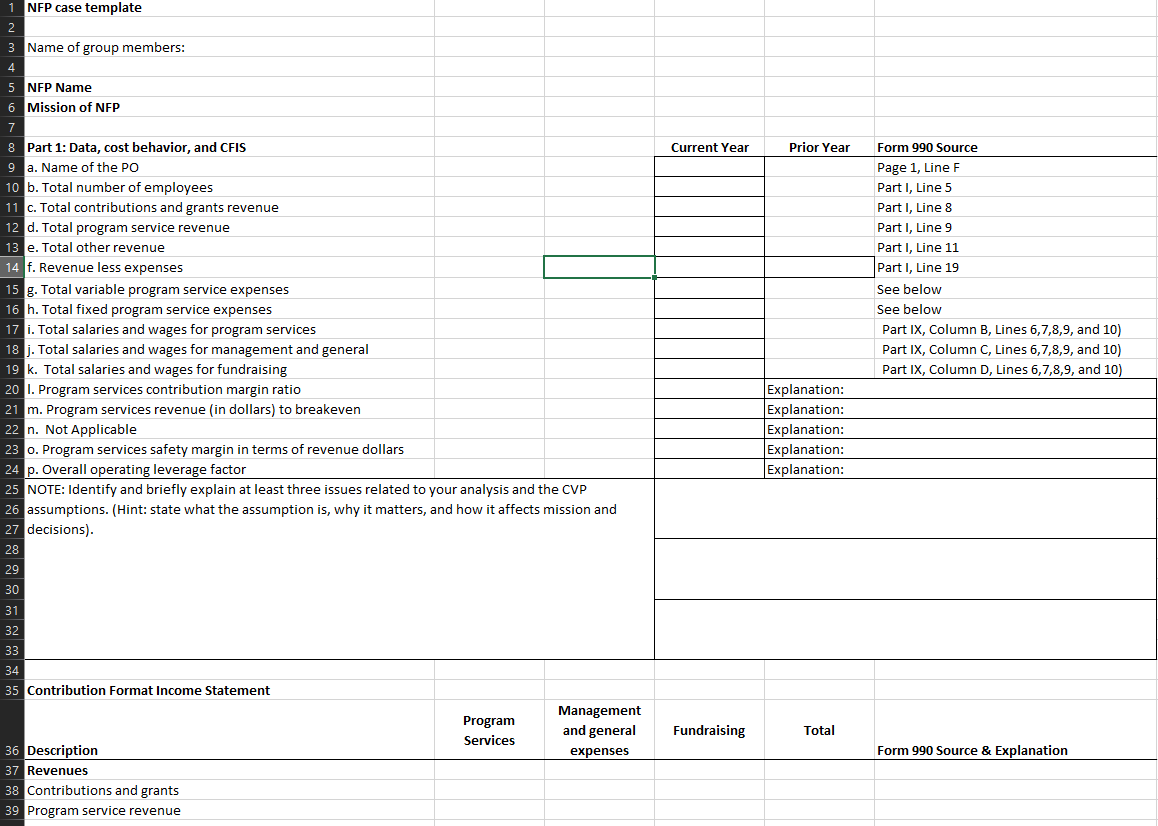Image resolution: width=1158 pixels, height=826 pixels.
Task: Select the 'Program Services' column header
Action: [489, 730]
